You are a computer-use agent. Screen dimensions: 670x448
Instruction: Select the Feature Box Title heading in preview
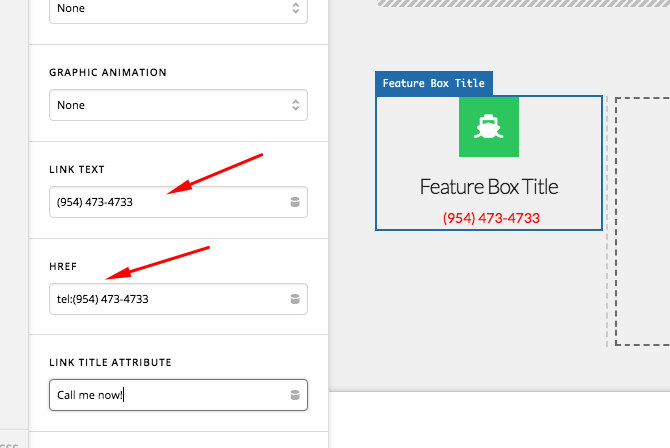click(489, 187)
